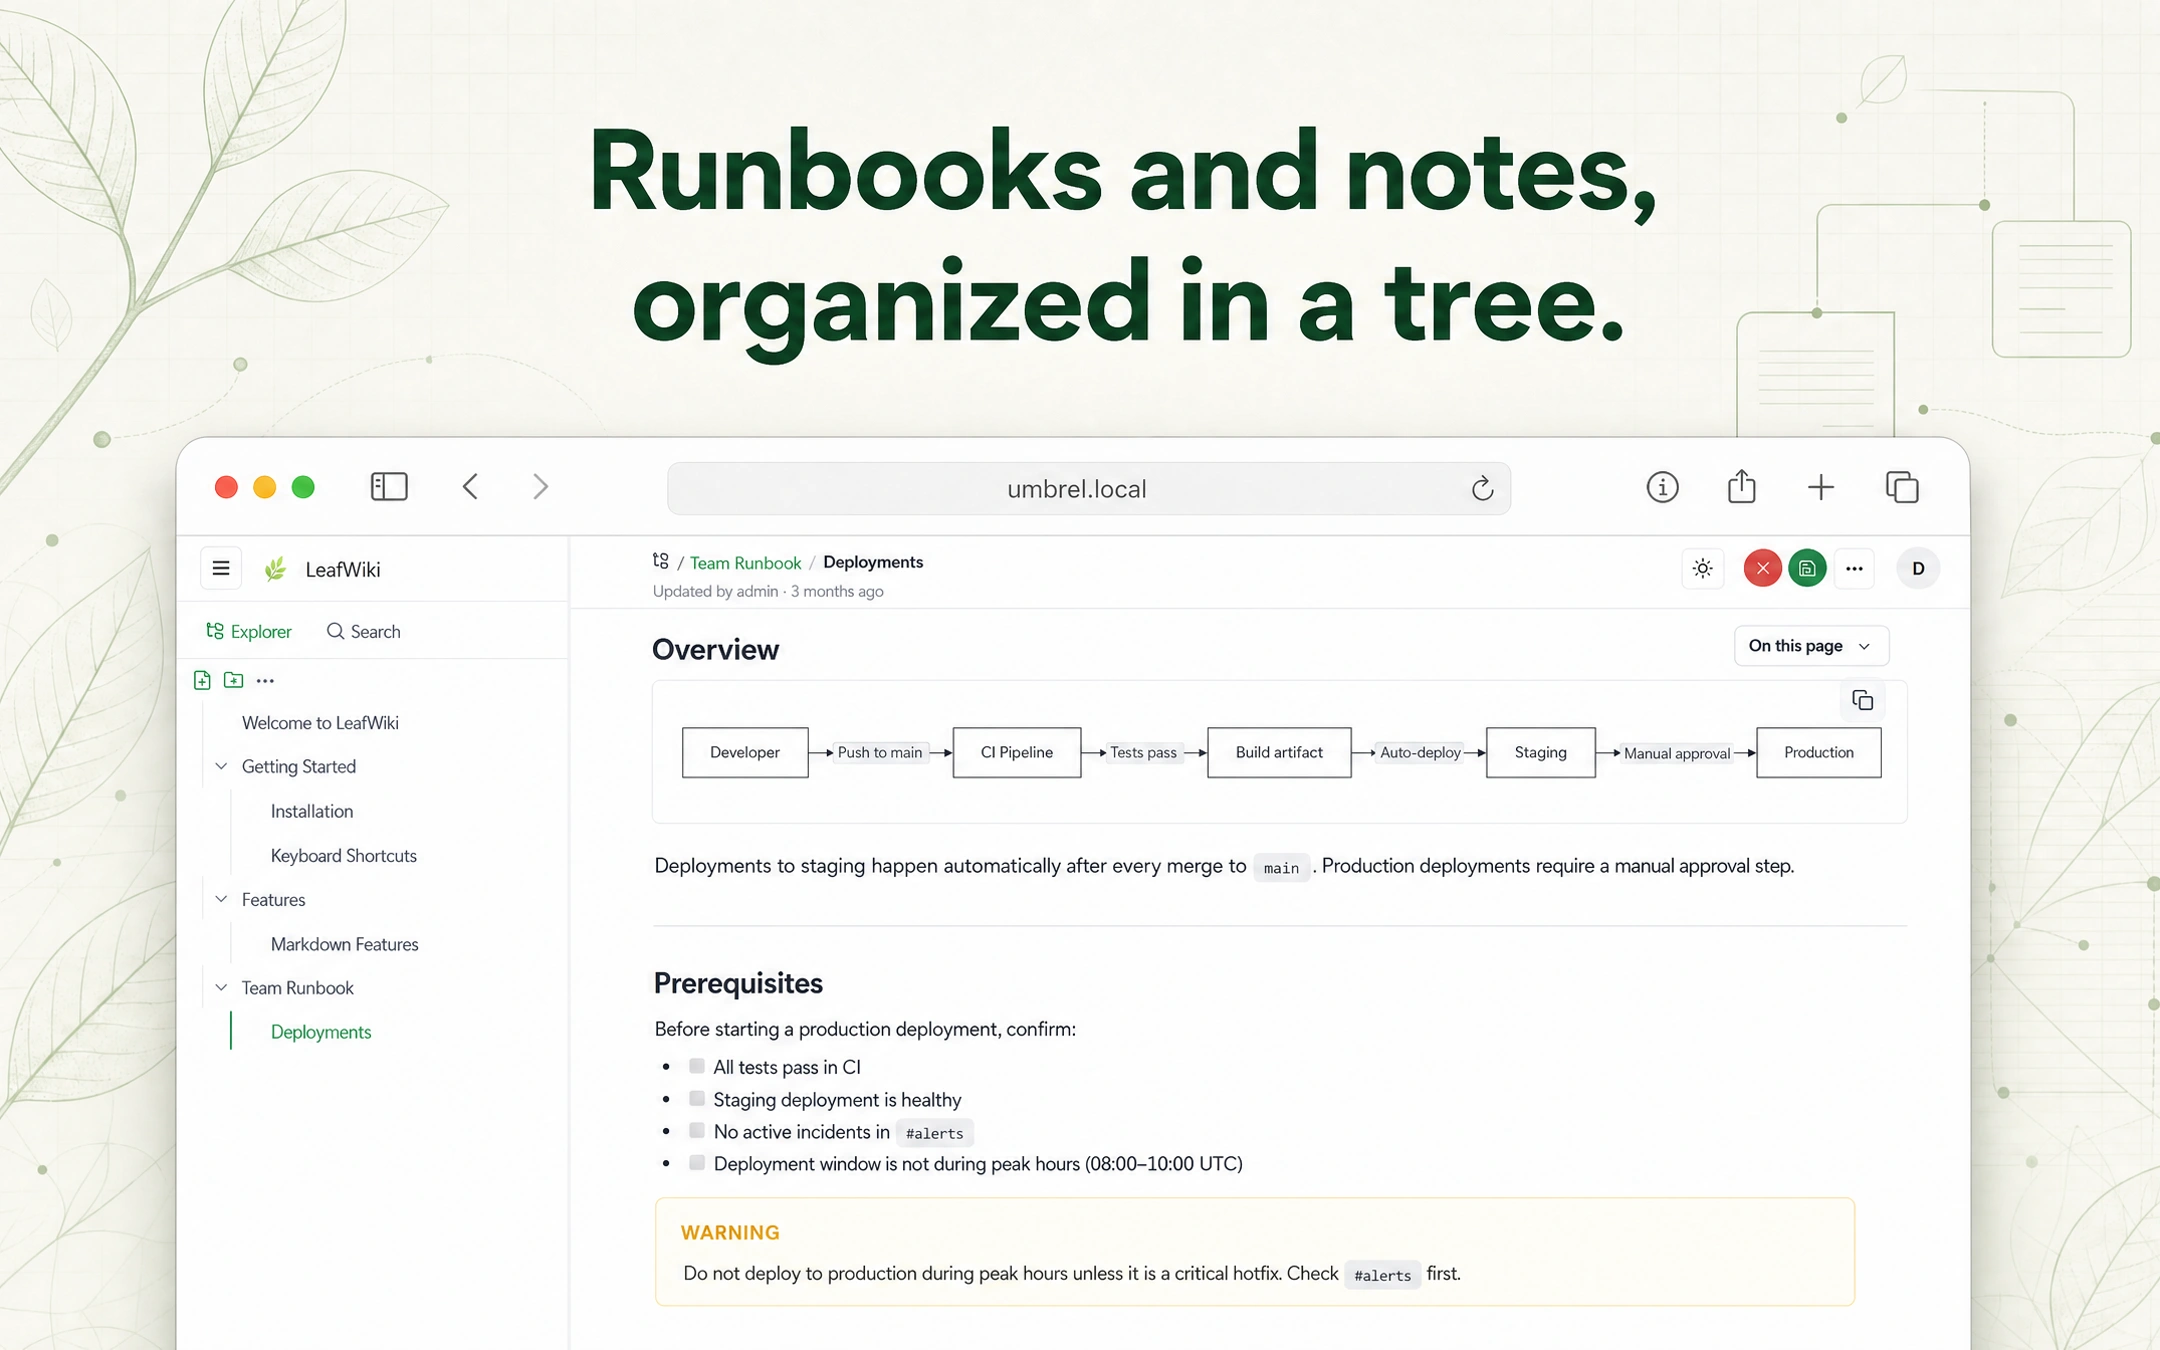
Task: Click the Developer diagram node
Action: (744, 752)
